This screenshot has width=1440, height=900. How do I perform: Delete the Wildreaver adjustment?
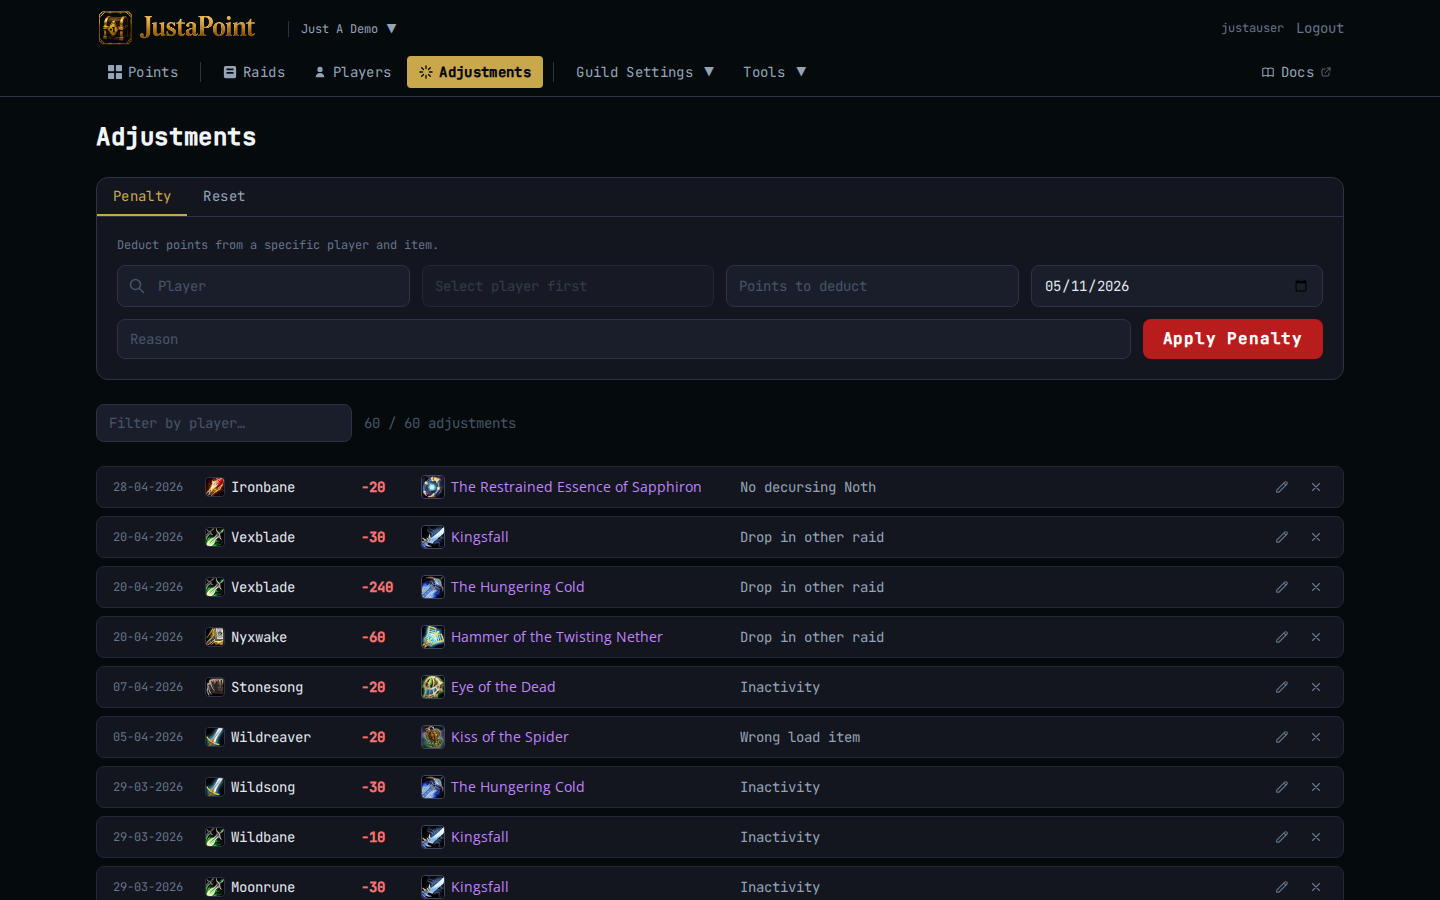pyautogui.click(x=1316, y=737)
